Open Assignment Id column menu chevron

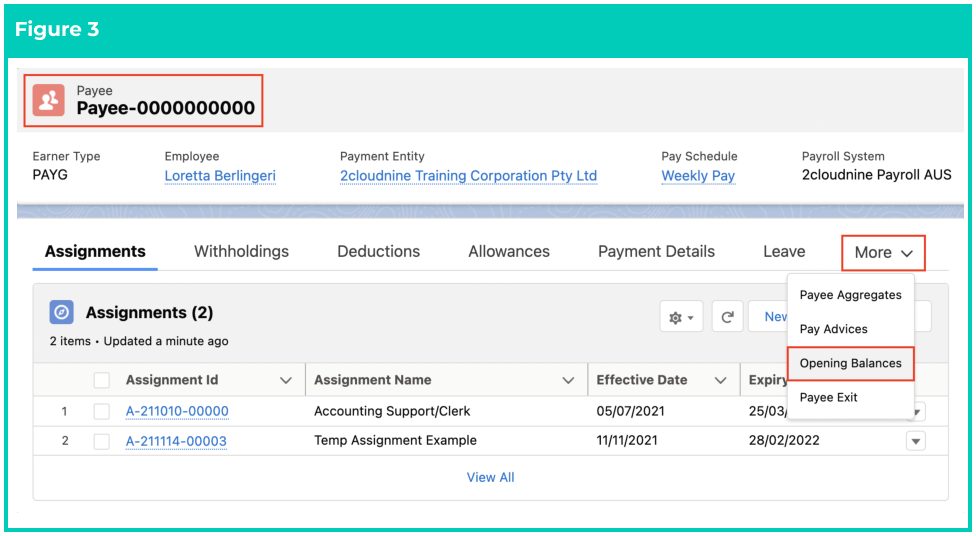(x=286, y=380)
